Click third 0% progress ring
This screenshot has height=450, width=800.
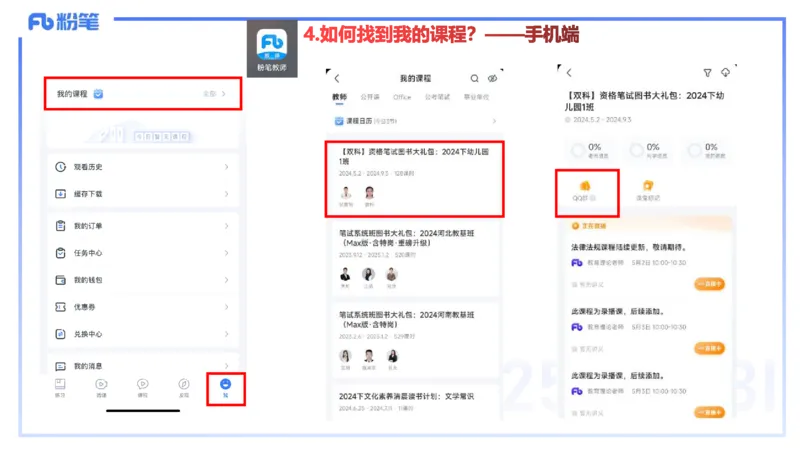(694, 151)
